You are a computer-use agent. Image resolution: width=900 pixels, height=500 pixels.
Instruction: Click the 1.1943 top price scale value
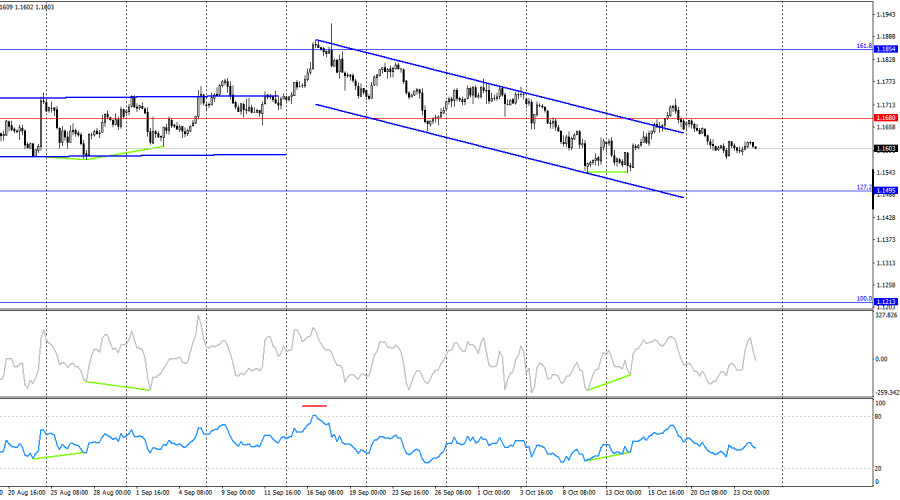tap(885, 14)
